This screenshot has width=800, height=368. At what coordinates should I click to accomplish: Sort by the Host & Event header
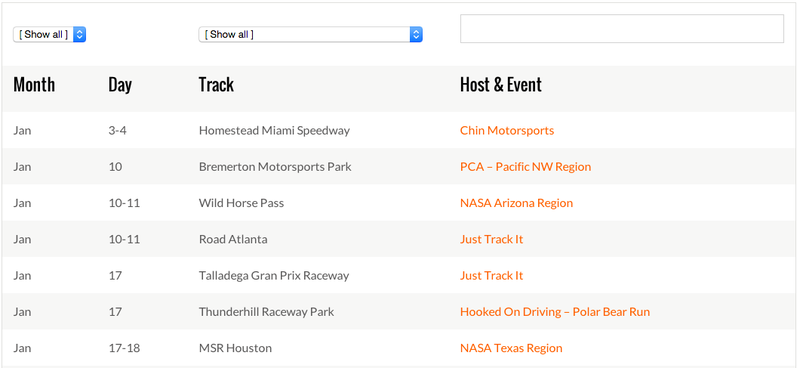point(501,85)
